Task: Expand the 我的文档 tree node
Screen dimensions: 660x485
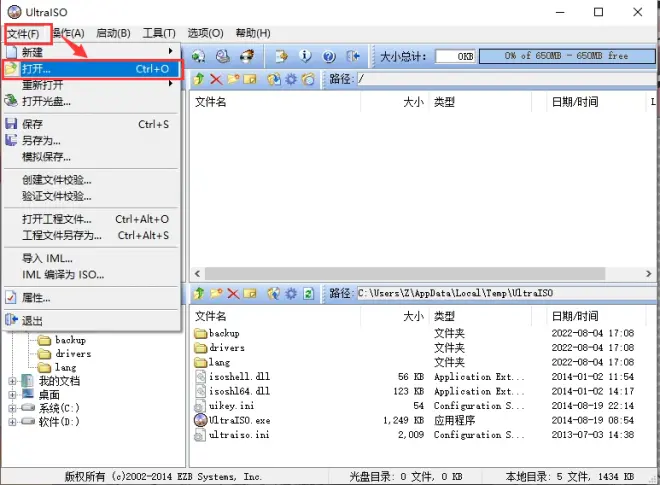Action: click(x=12, y=381)
